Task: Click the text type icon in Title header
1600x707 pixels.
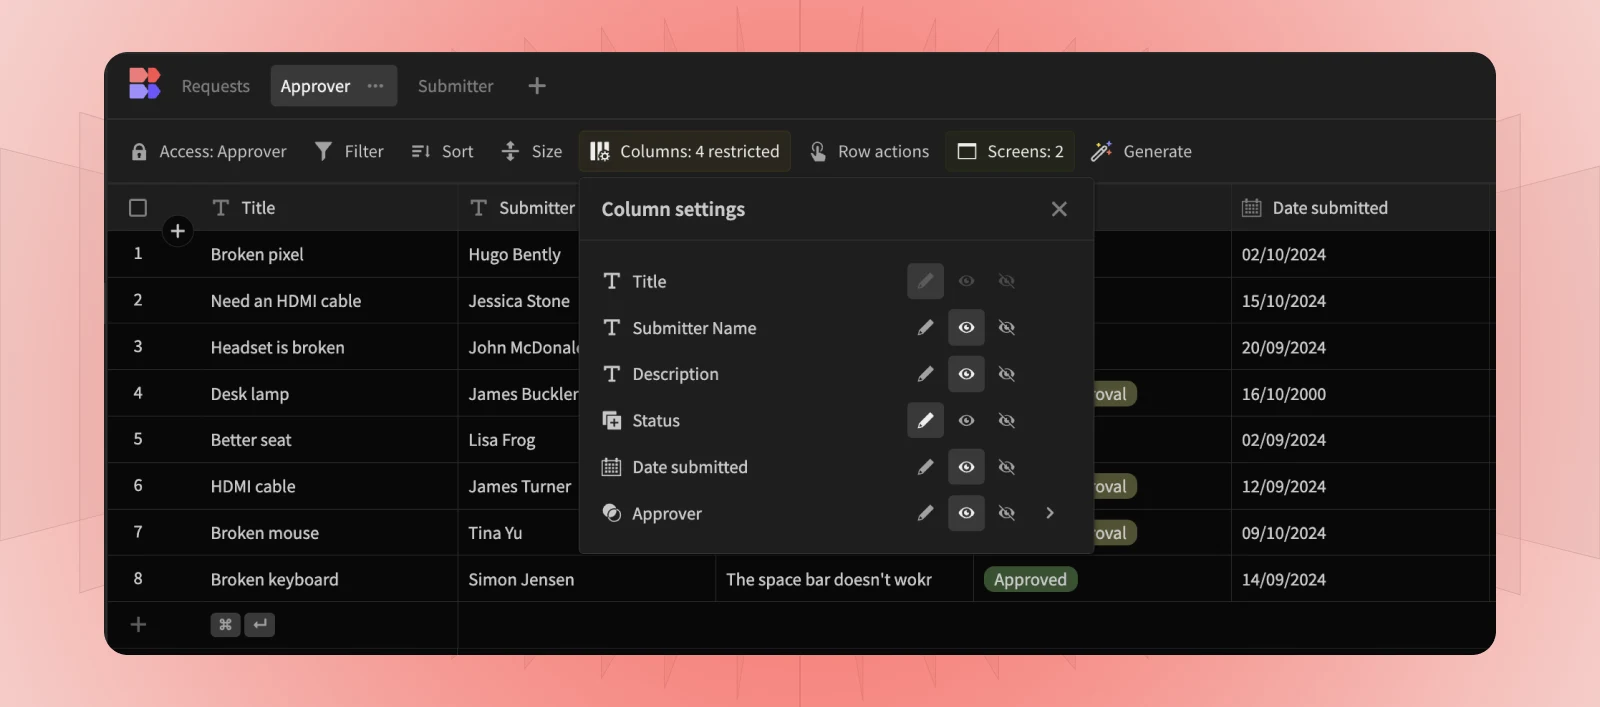Action: 221,208
